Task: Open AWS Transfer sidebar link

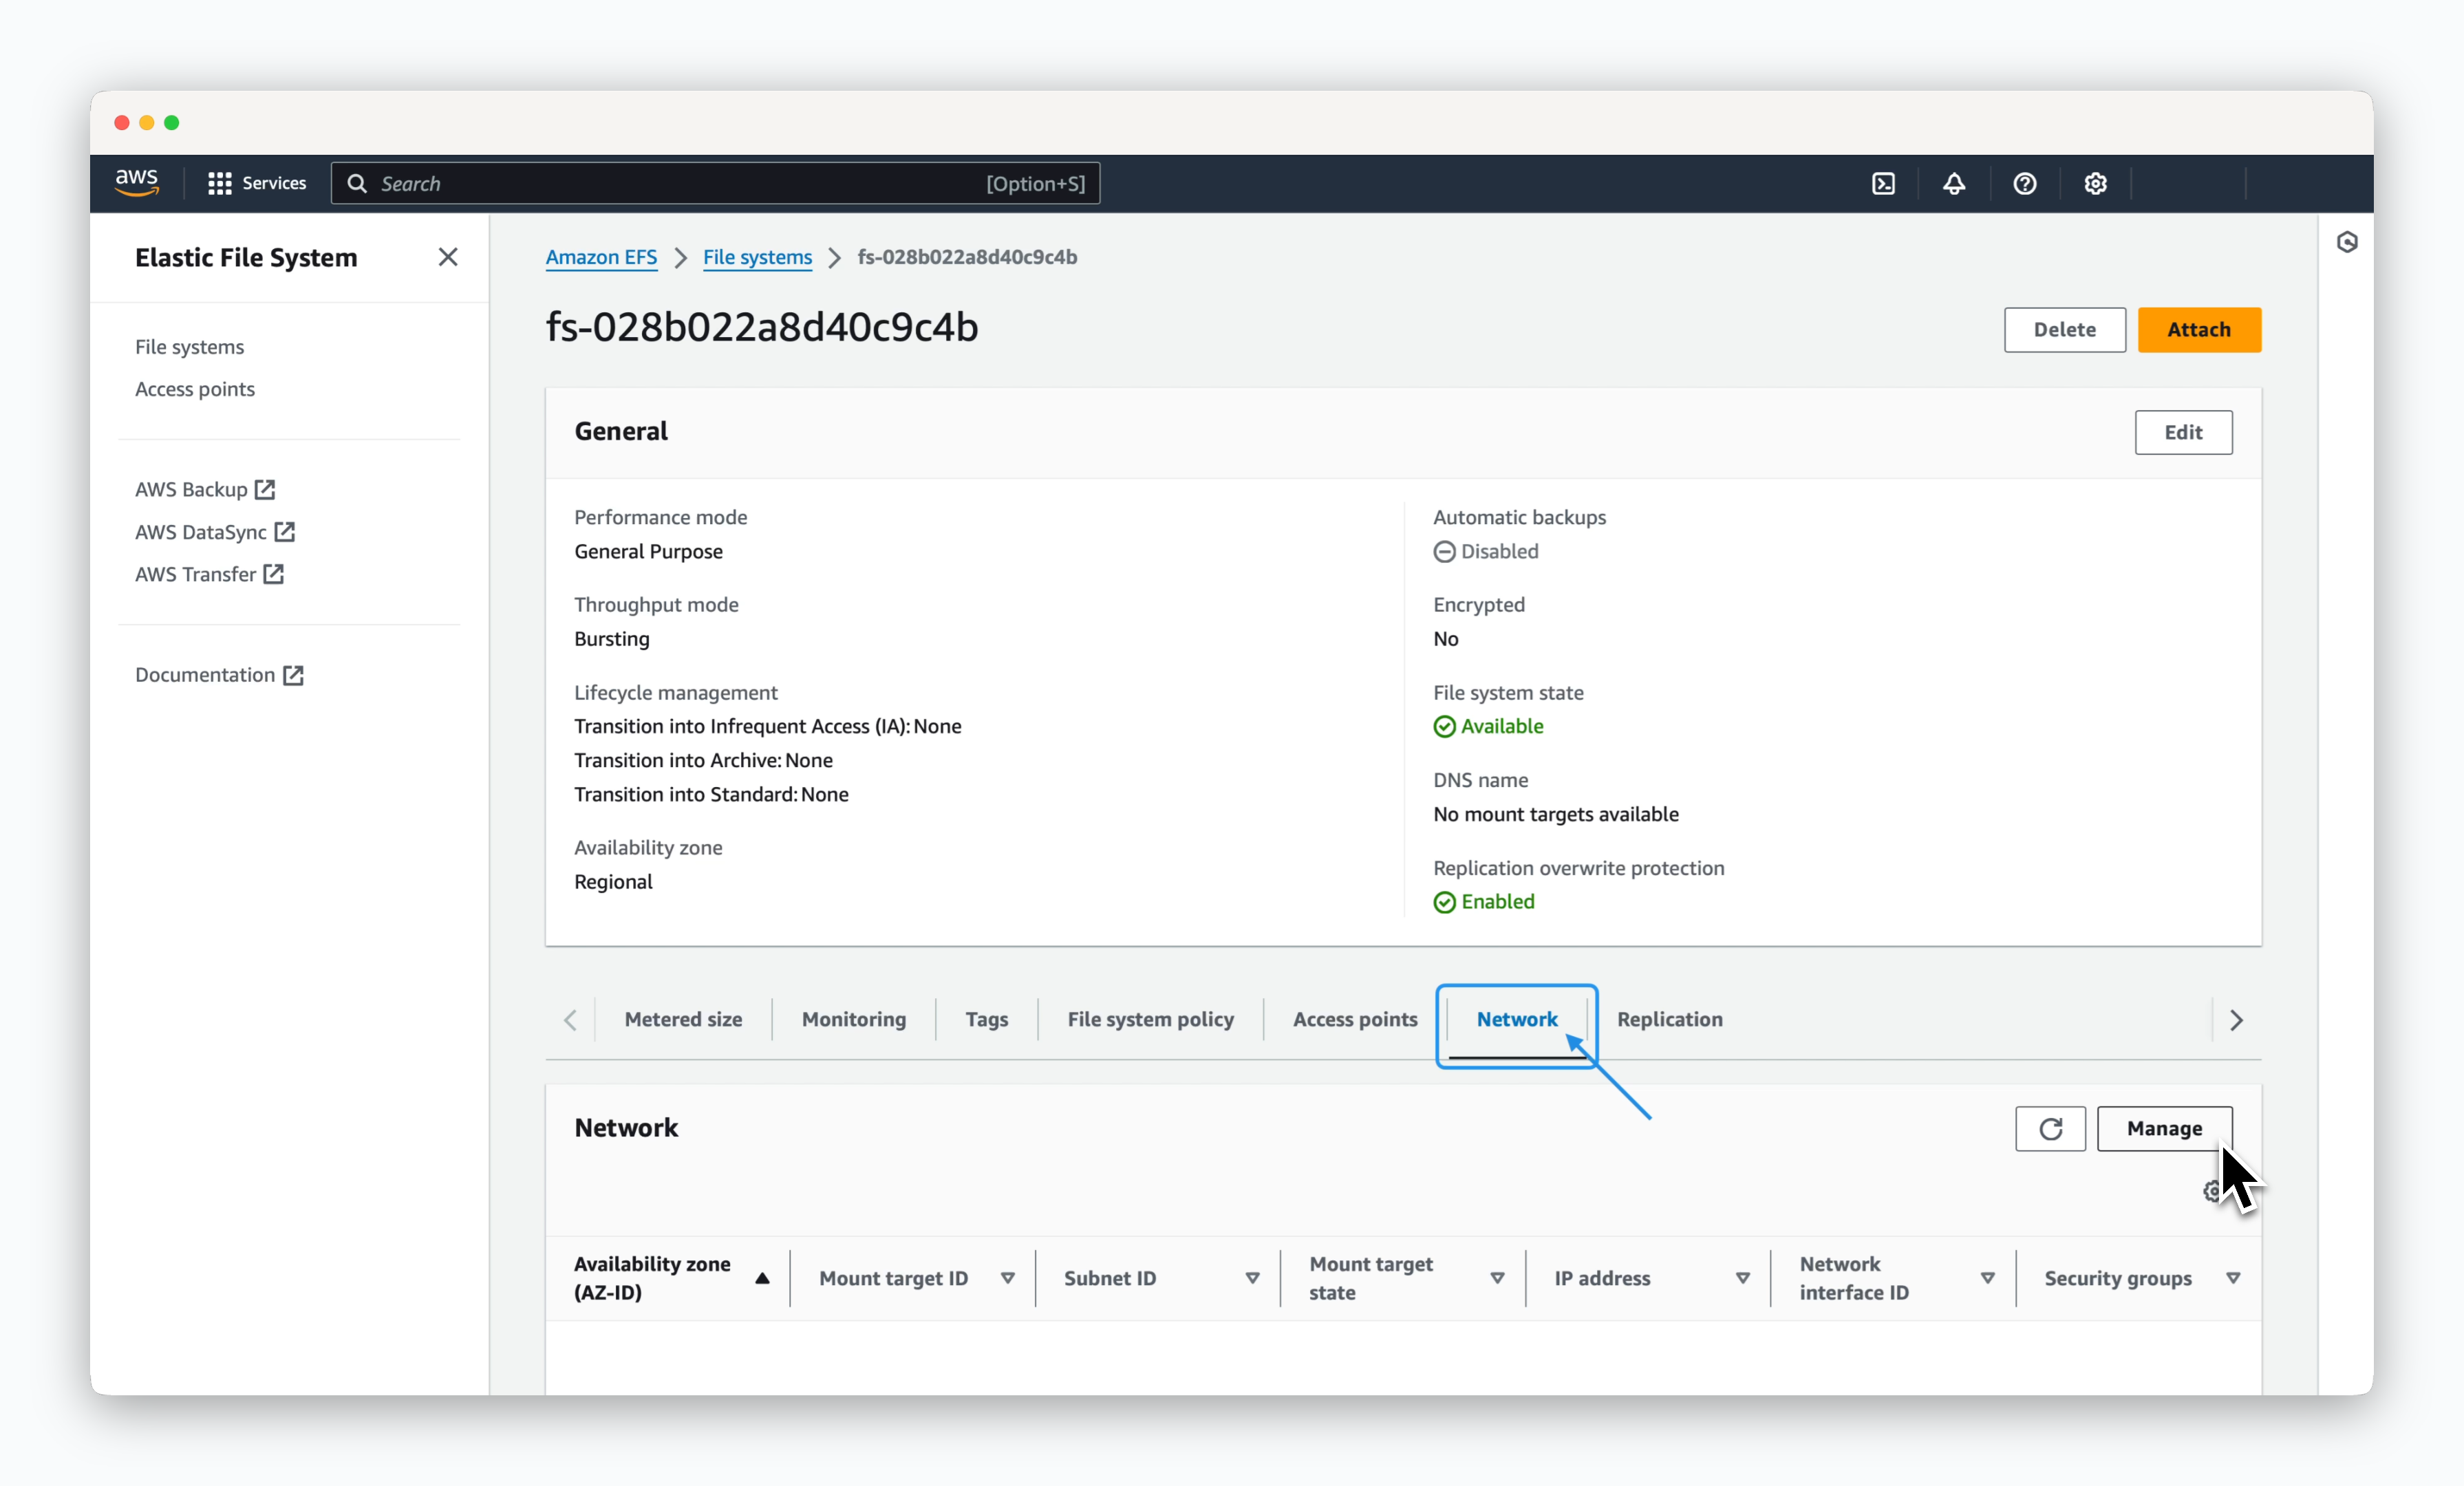Action: click(209, 574)
